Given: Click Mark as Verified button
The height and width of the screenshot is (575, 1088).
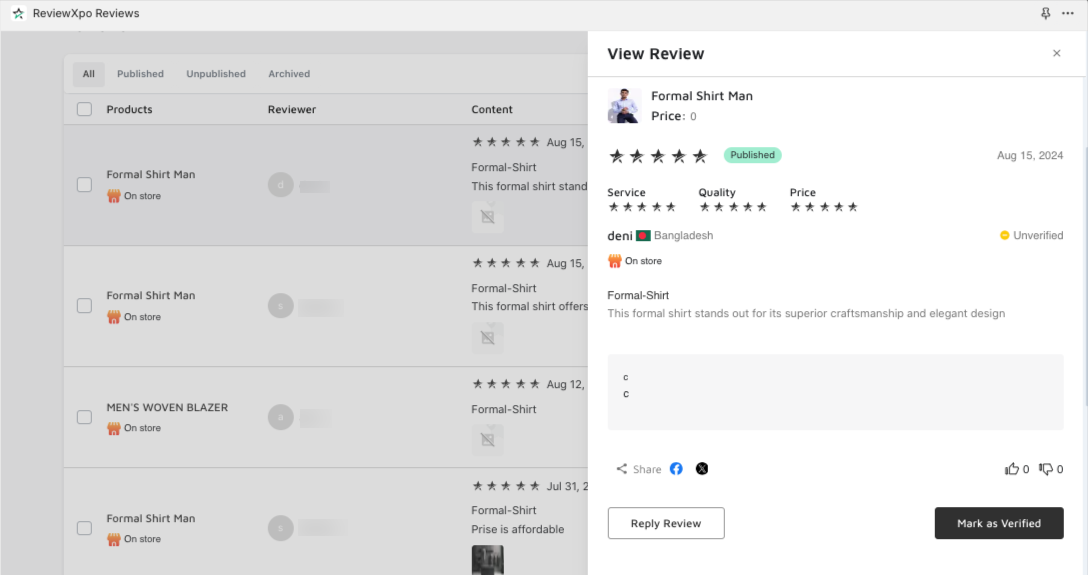Looking at the screenshot, I should point(998,523).
